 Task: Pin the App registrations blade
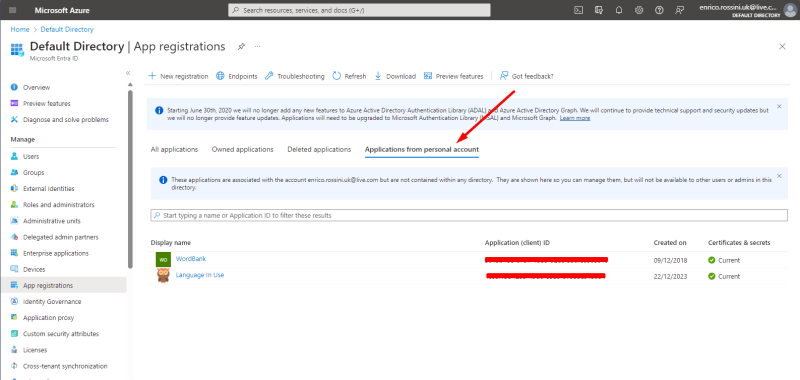click(241, 46)
